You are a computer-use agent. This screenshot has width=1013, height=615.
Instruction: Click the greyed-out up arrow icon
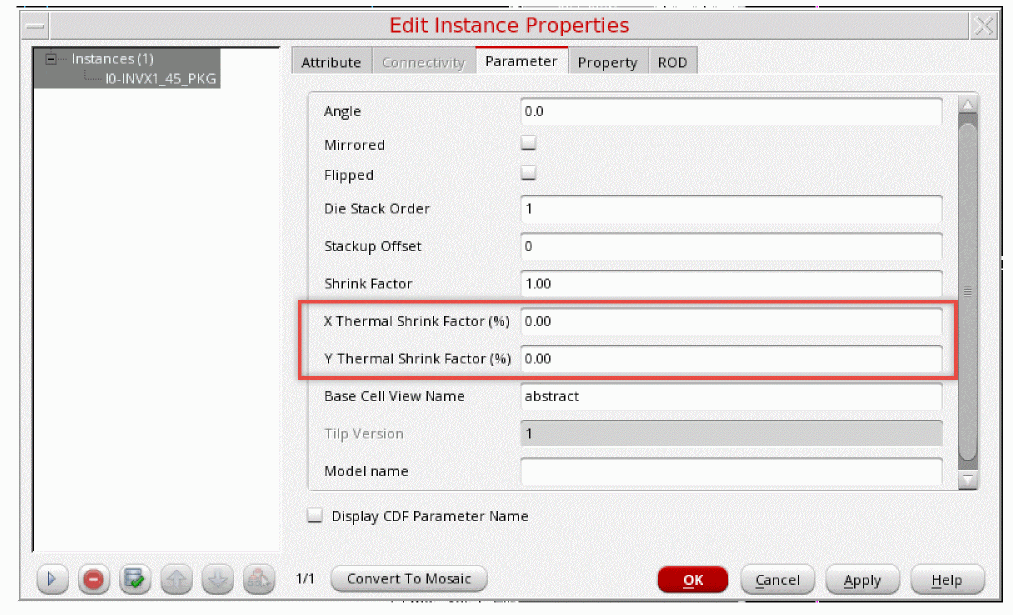coord(176,579)
